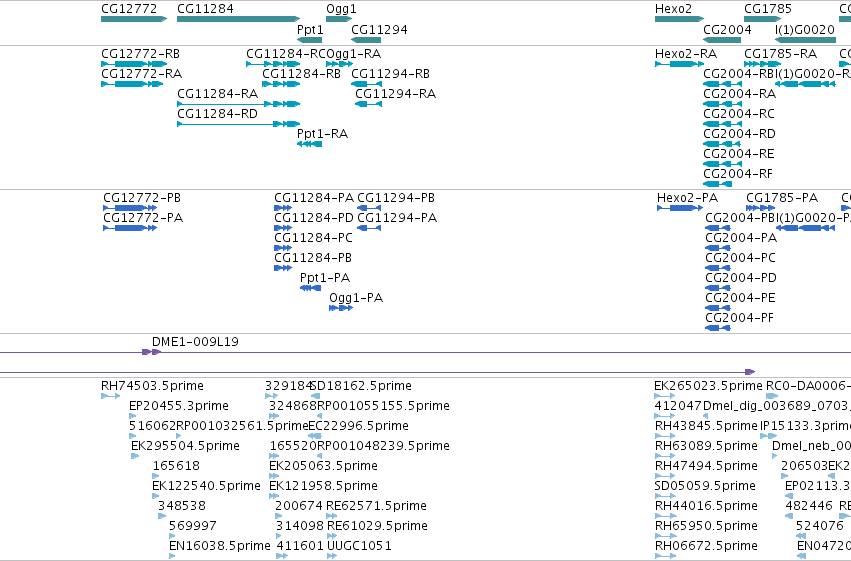Image resolution: width=851 pixels, height=561 pixels.
Task: Click the Ogg1 gene glyph
Action: coord(339,20)
